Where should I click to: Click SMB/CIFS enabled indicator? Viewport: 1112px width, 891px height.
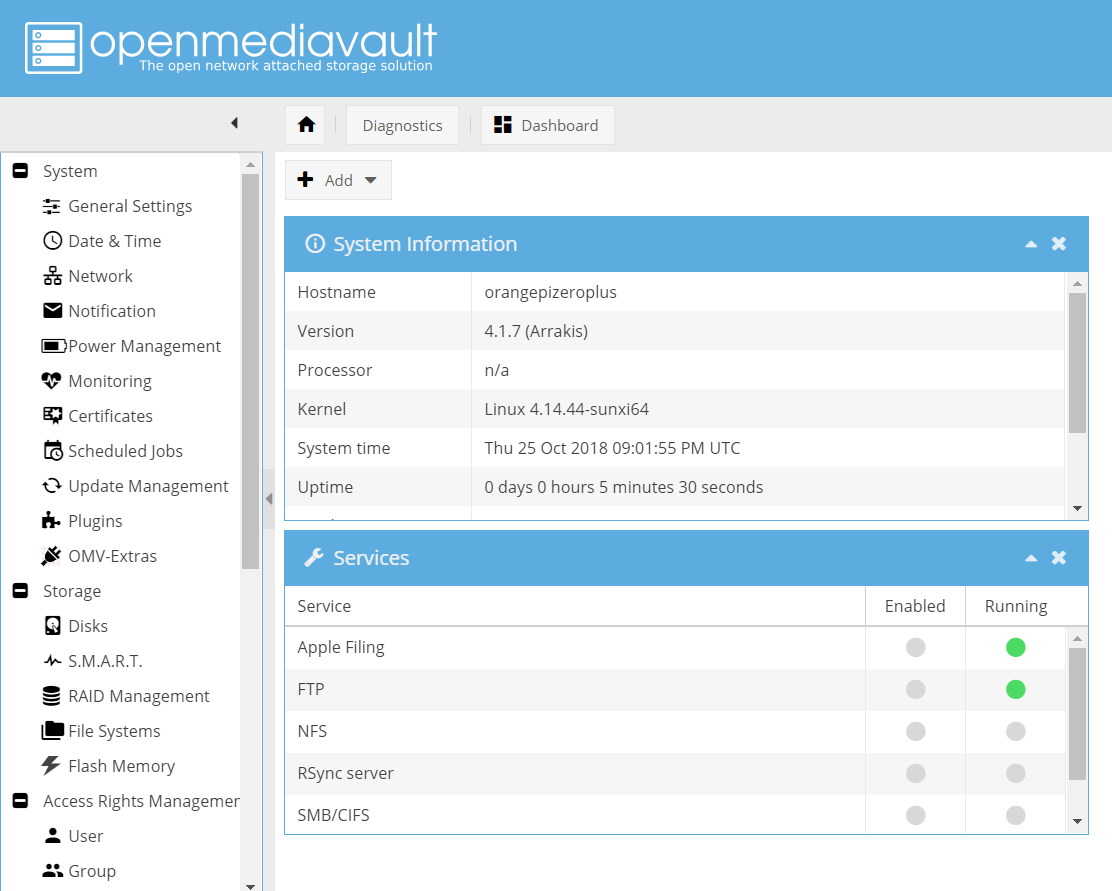click(x=916, y=814)
